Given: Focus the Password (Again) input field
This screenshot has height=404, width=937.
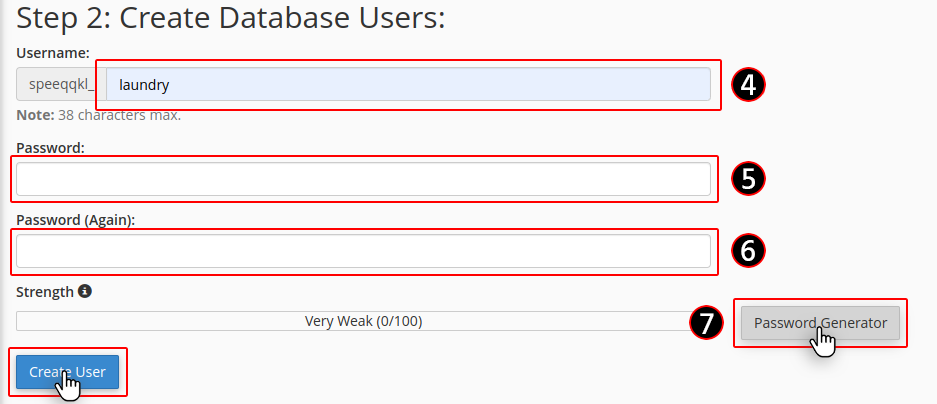Looking at the screenshot, I should pos(363,251).
